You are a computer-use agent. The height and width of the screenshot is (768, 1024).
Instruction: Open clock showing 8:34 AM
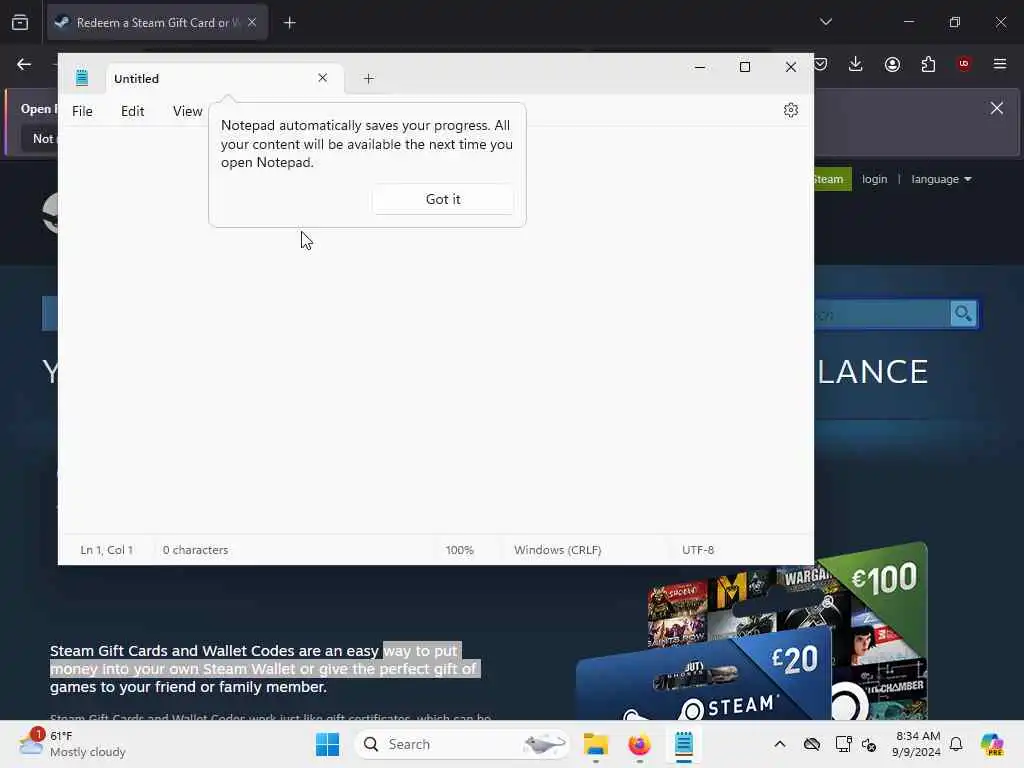[918, 744]
